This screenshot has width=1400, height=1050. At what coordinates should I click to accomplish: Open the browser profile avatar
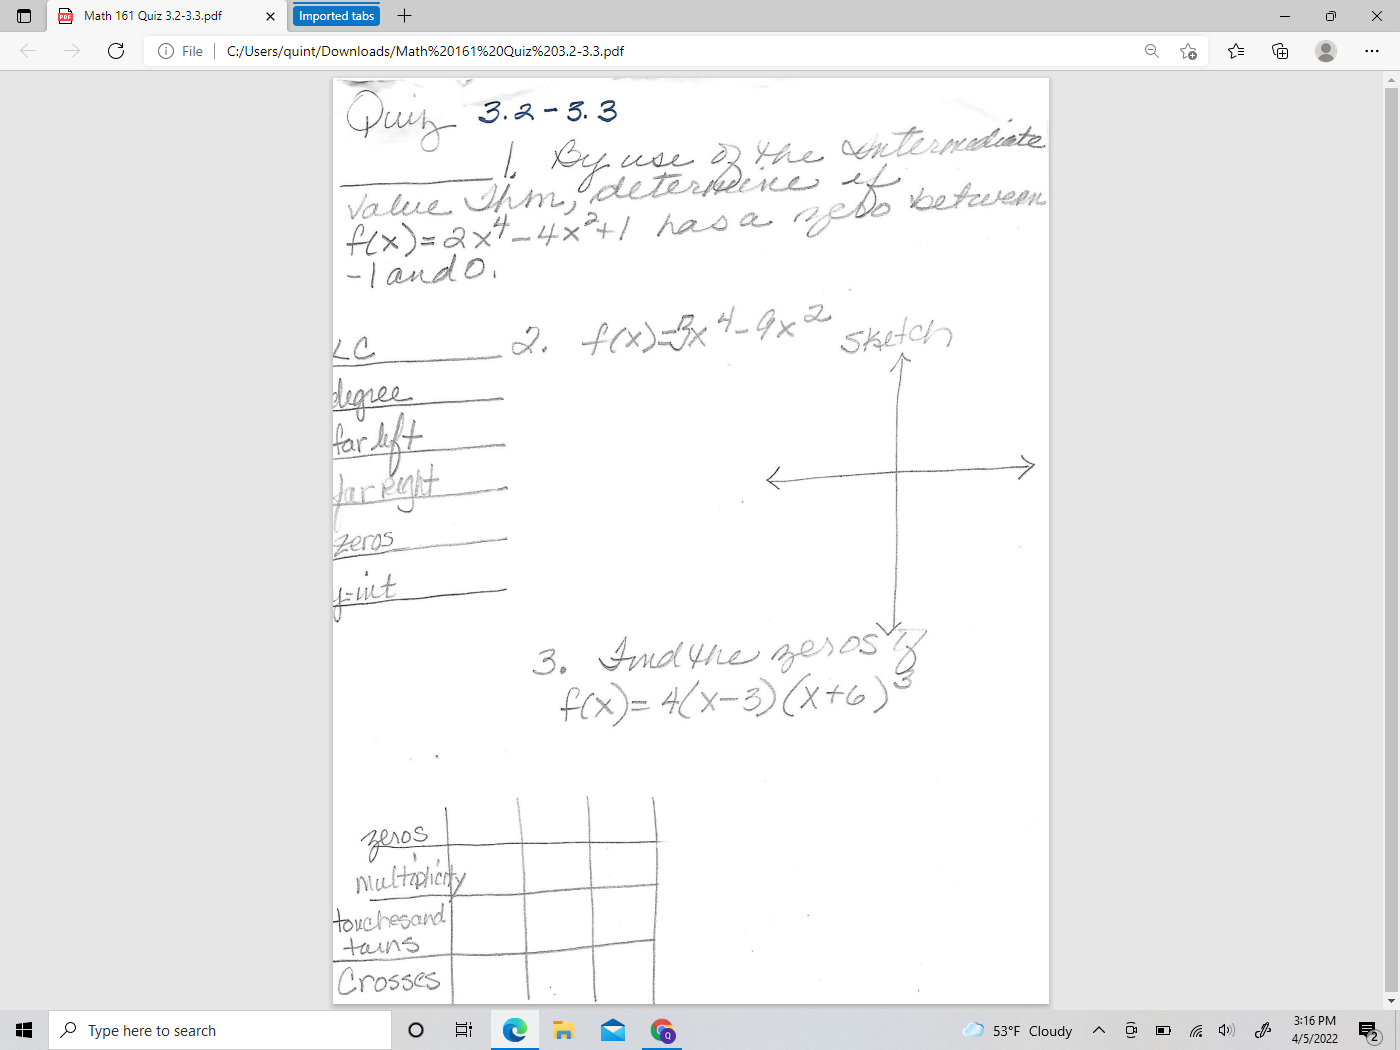(1326, 50)
